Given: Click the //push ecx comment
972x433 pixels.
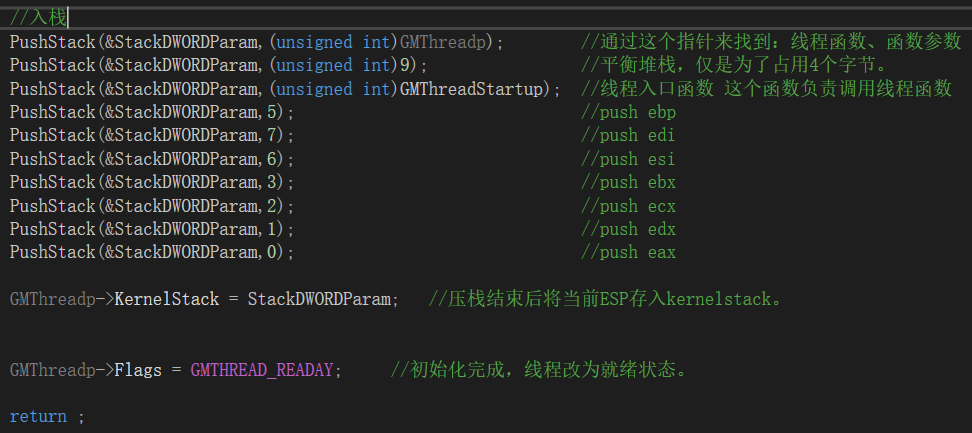Looking at the screenshot, I should (x=628, y=206).
